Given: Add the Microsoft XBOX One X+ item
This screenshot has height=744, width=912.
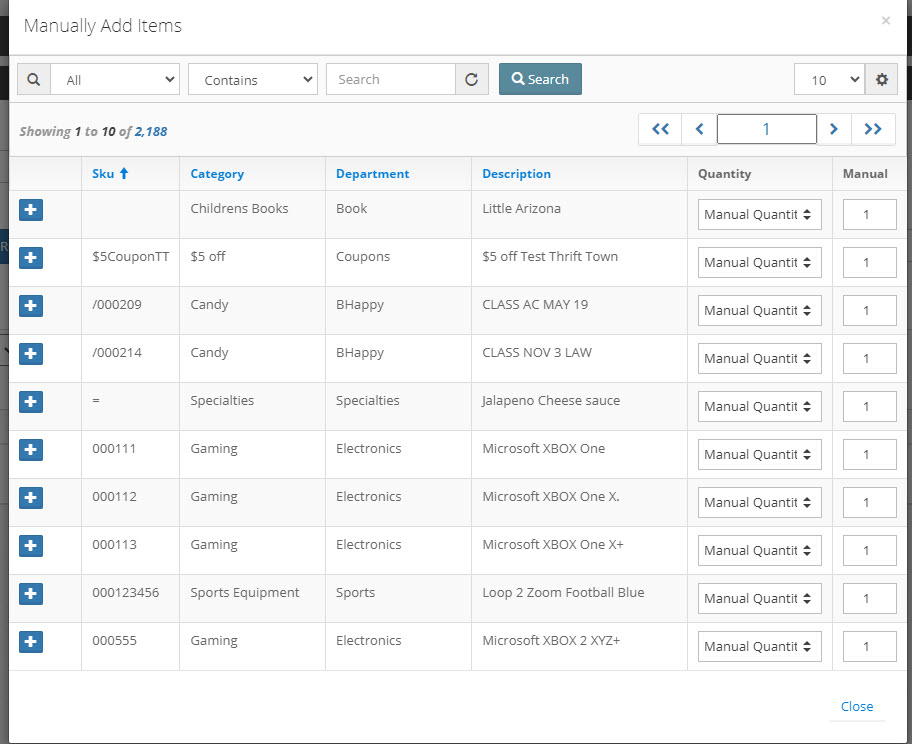Looking at the screenshot, I should 31,546.
